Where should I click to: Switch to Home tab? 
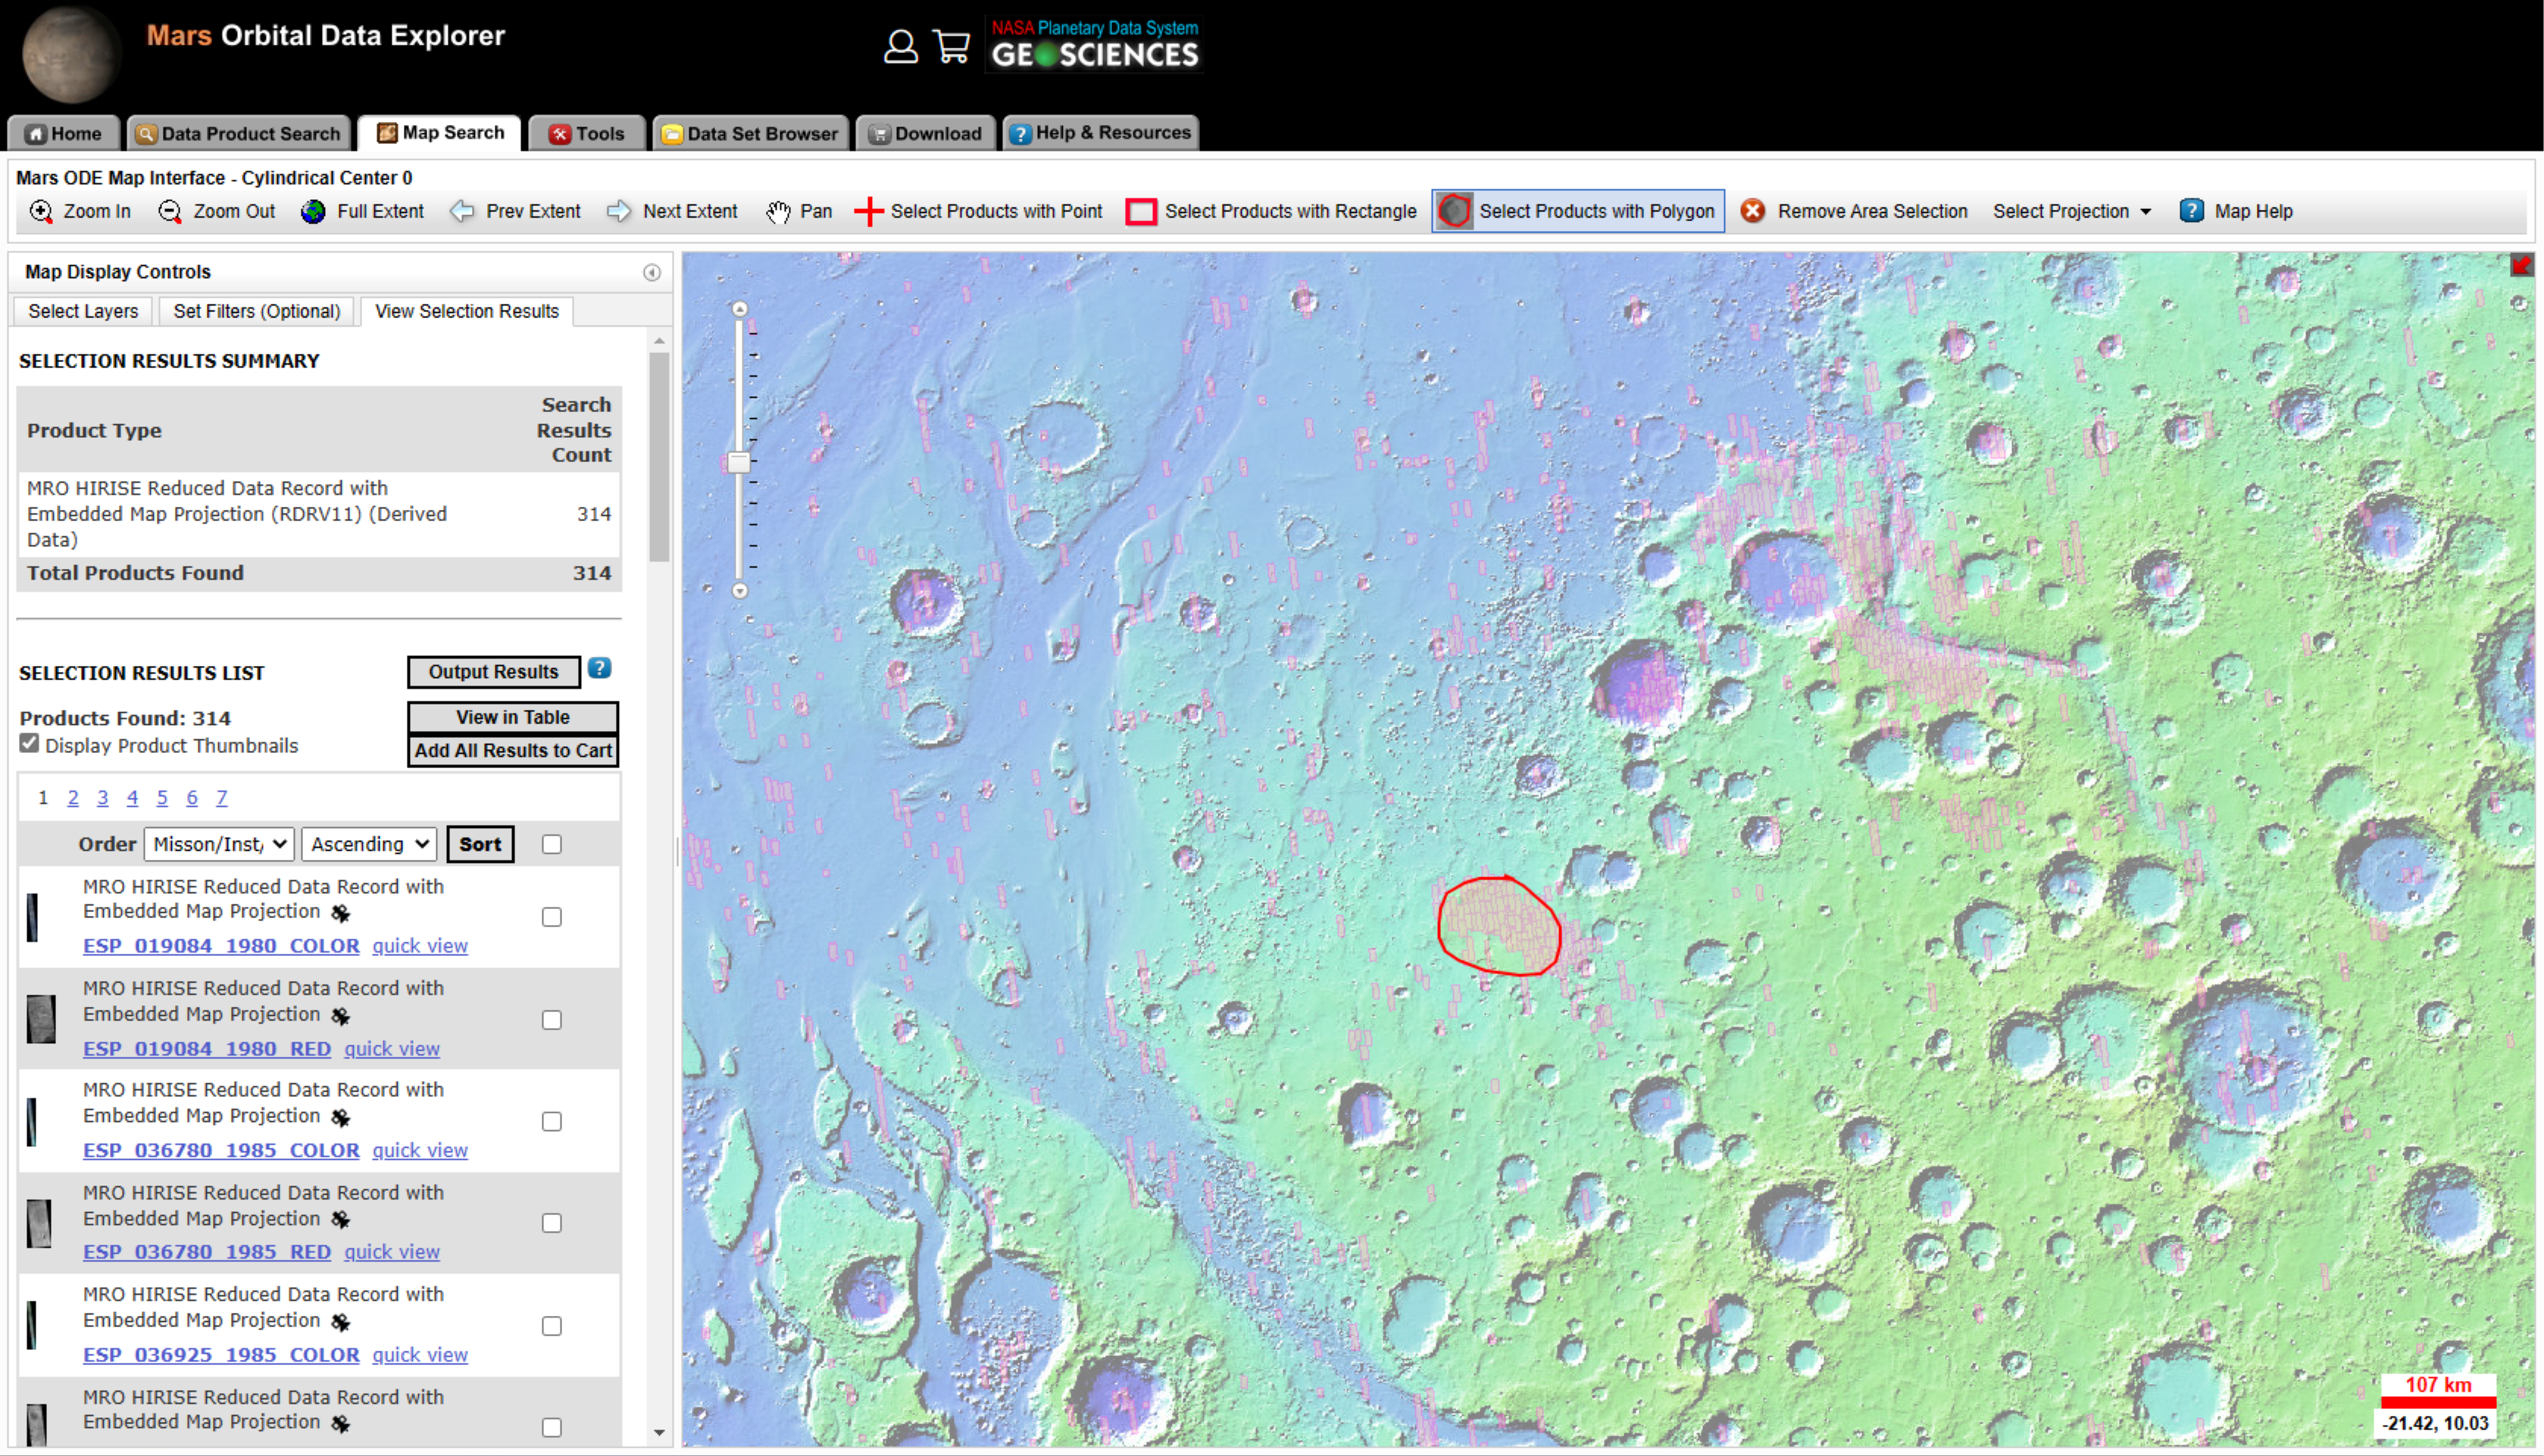63,133
